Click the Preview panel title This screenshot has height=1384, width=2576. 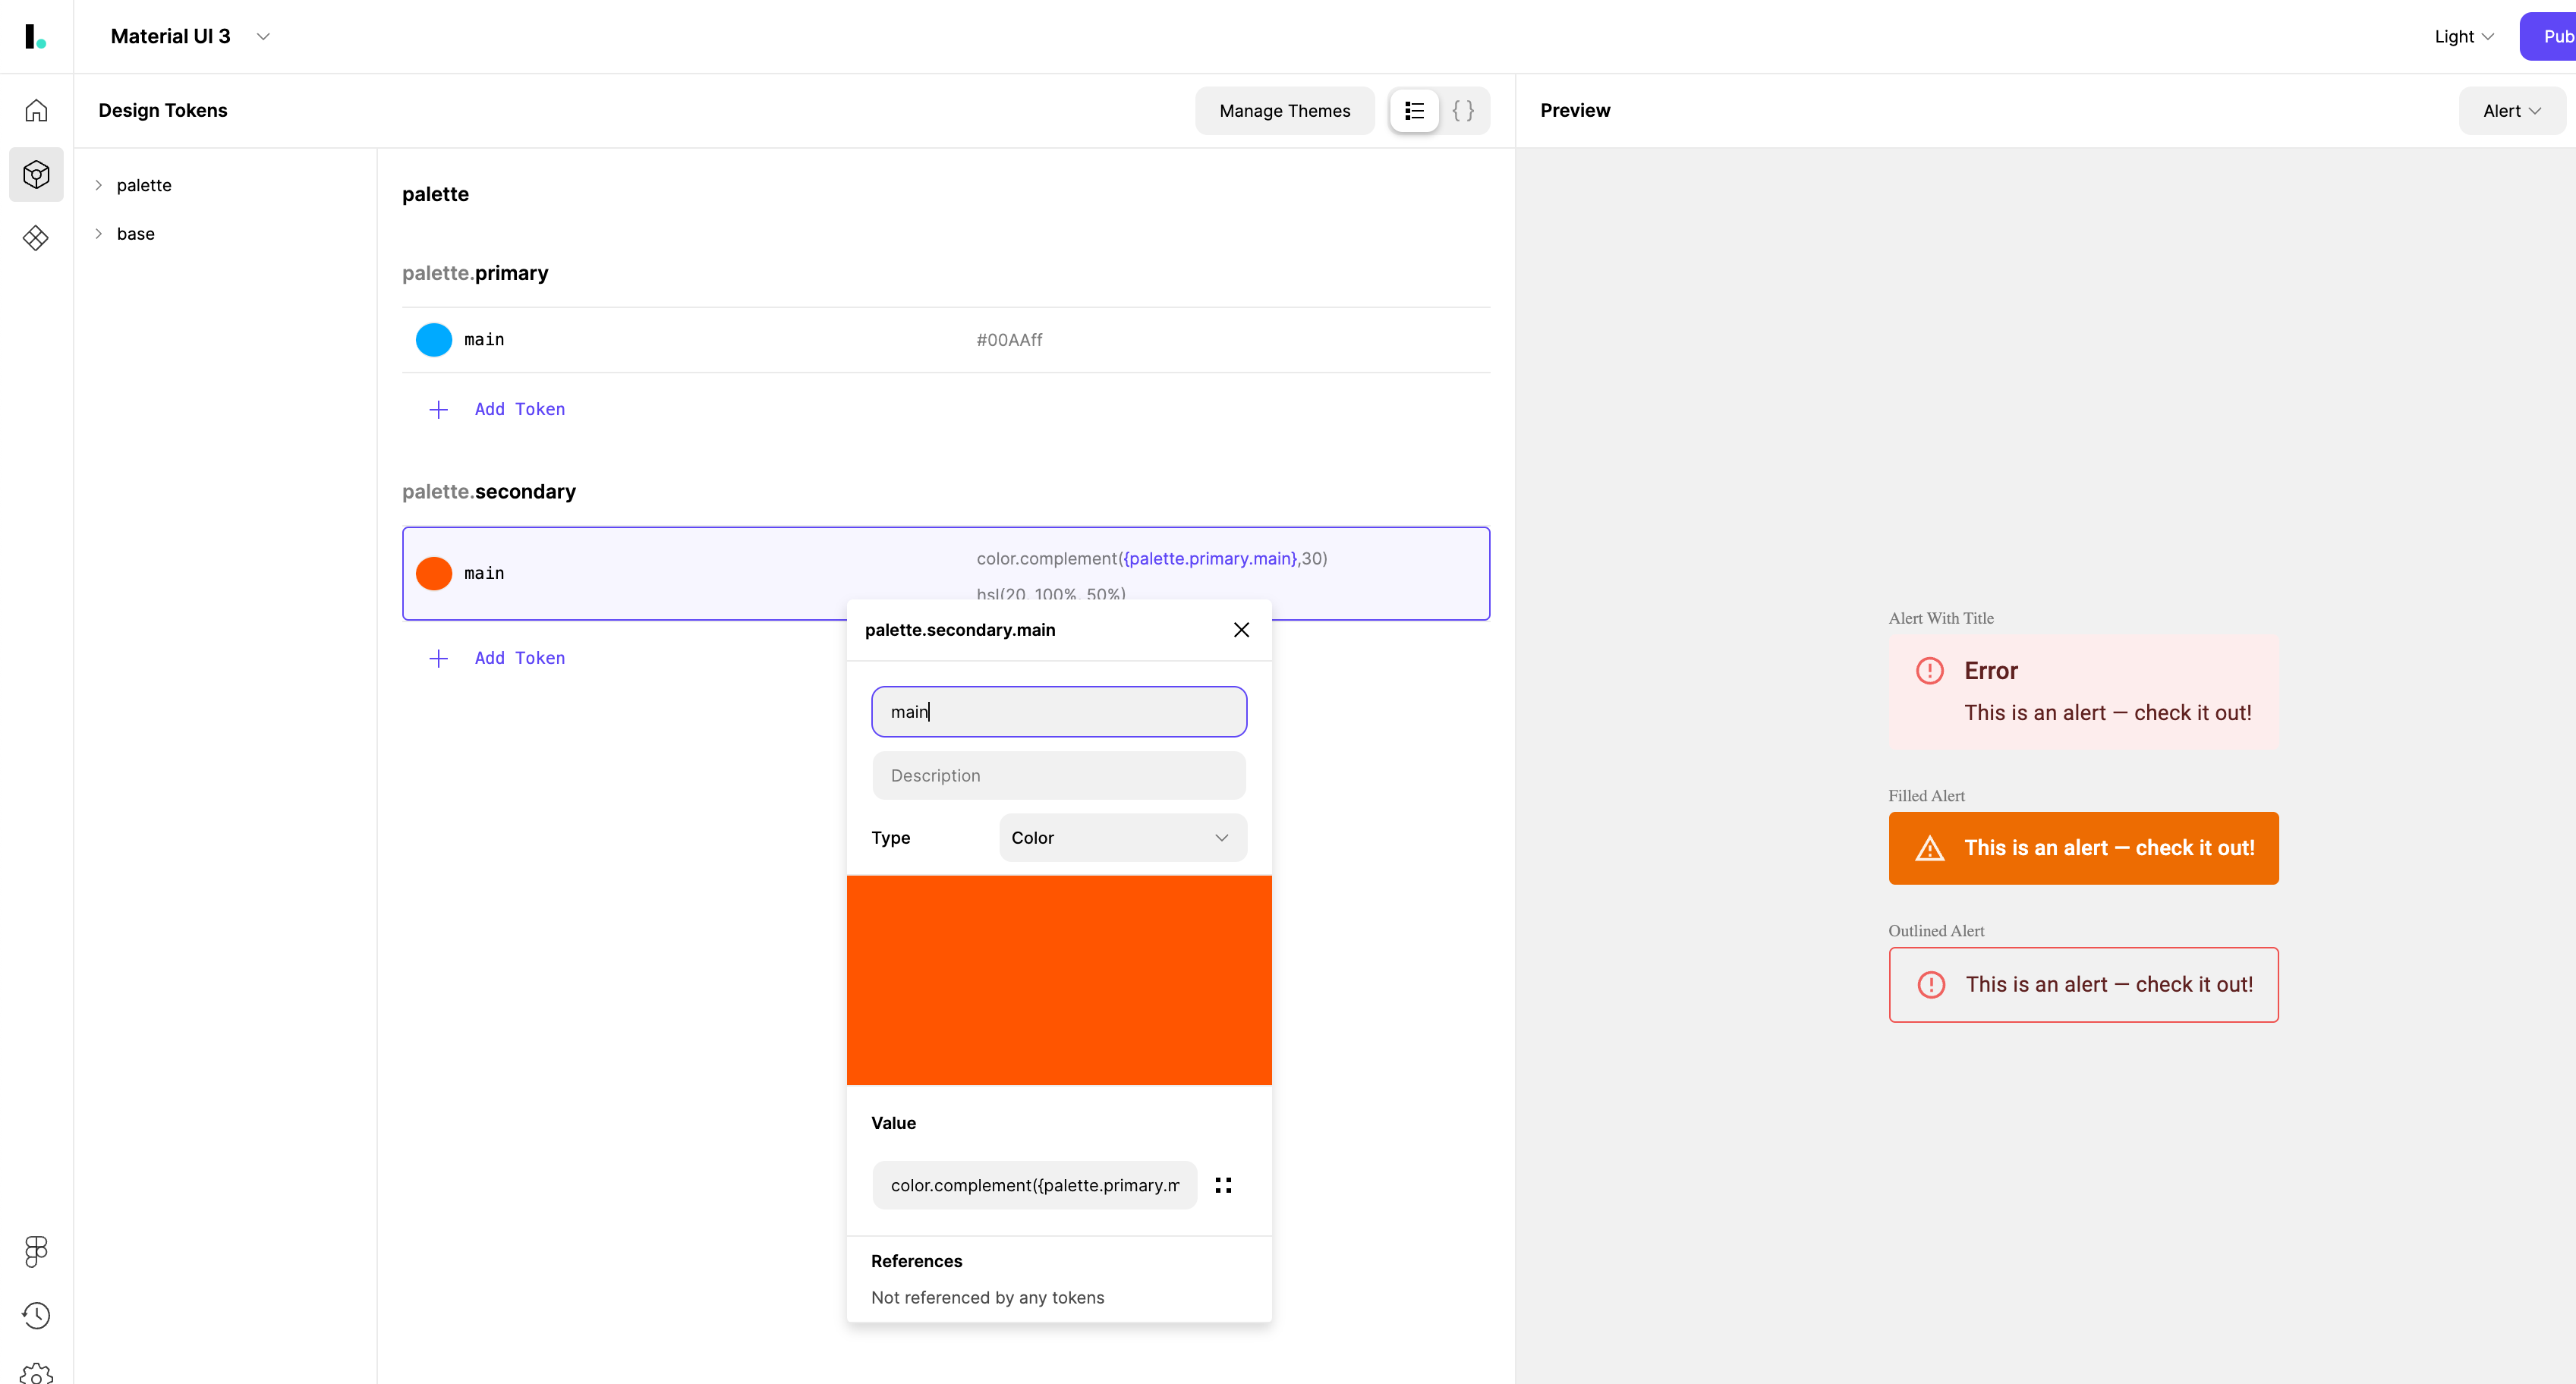(x=1575, y=110)
